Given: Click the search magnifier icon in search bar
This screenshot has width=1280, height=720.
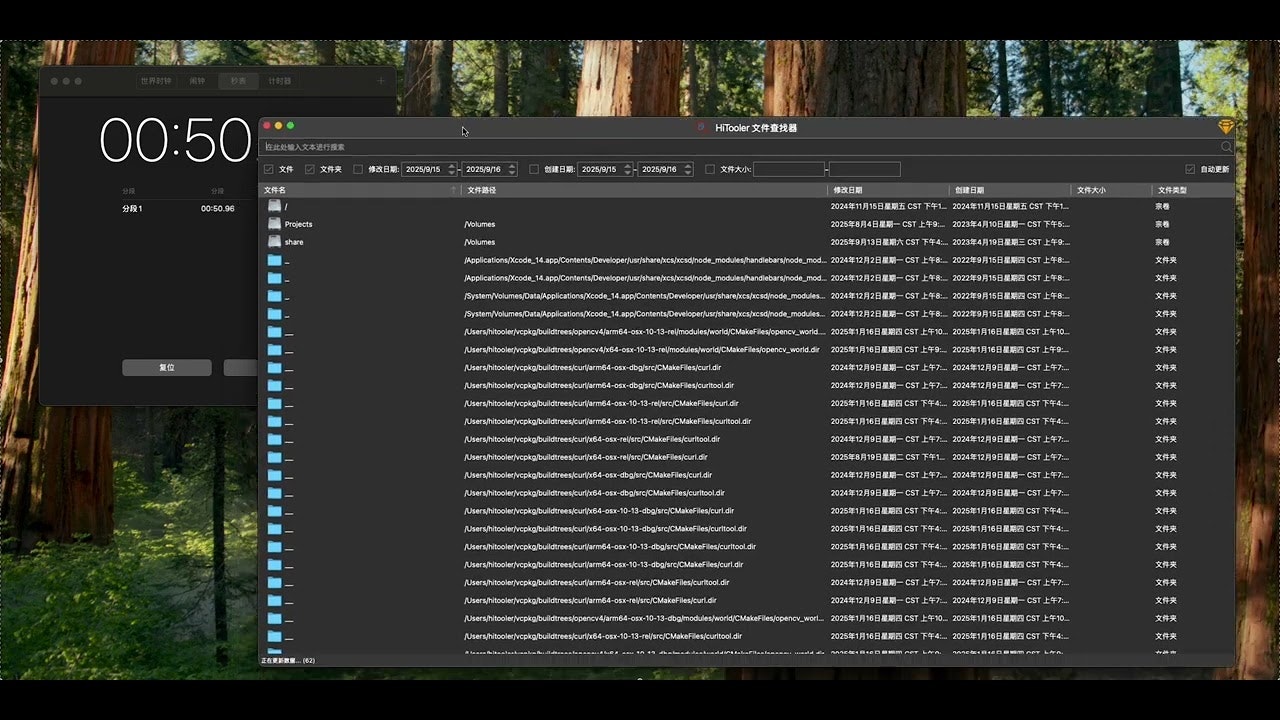Looking at the screenshot, I should [x=1227, y=146].
